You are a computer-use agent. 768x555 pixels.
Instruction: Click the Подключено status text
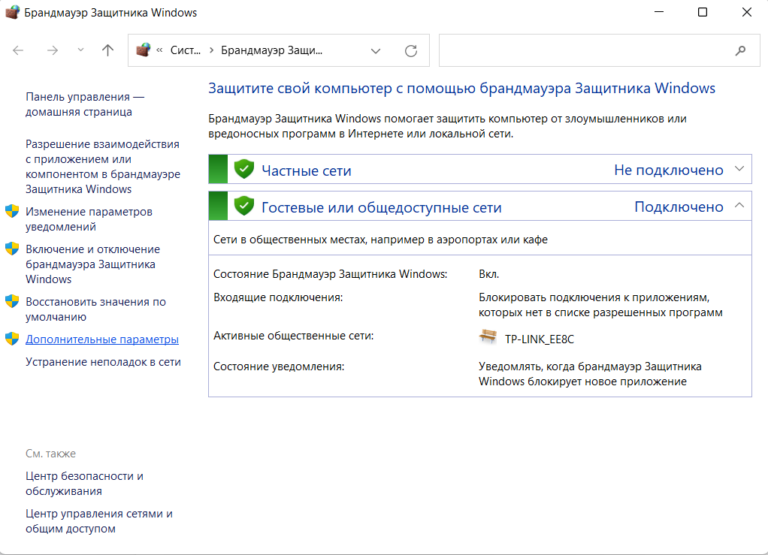pos(679,207)
